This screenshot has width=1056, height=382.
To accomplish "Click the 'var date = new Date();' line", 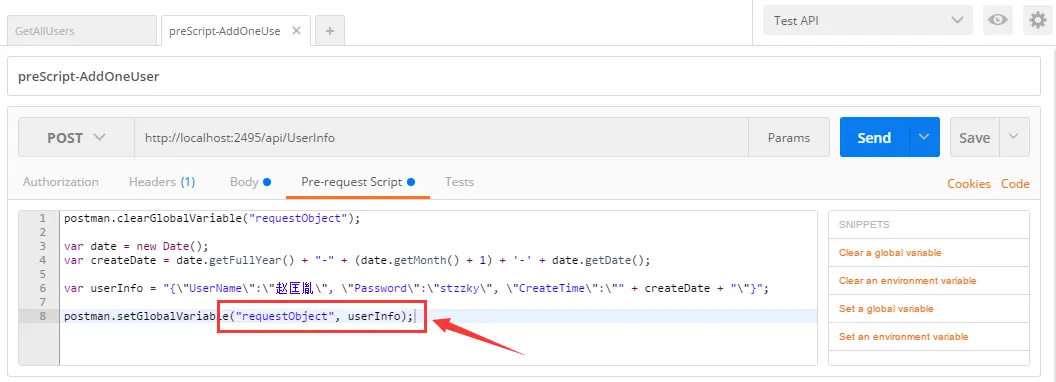I will pyautogui.click(x=137, y=246).
